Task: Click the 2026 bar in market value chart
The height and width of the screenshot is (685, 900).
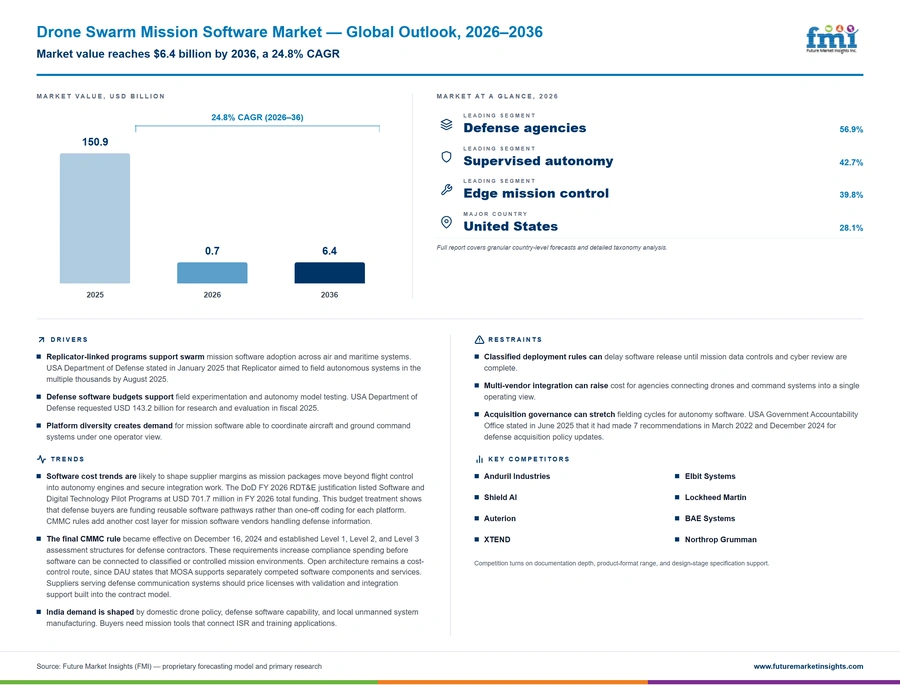Action: click(212, 273)
